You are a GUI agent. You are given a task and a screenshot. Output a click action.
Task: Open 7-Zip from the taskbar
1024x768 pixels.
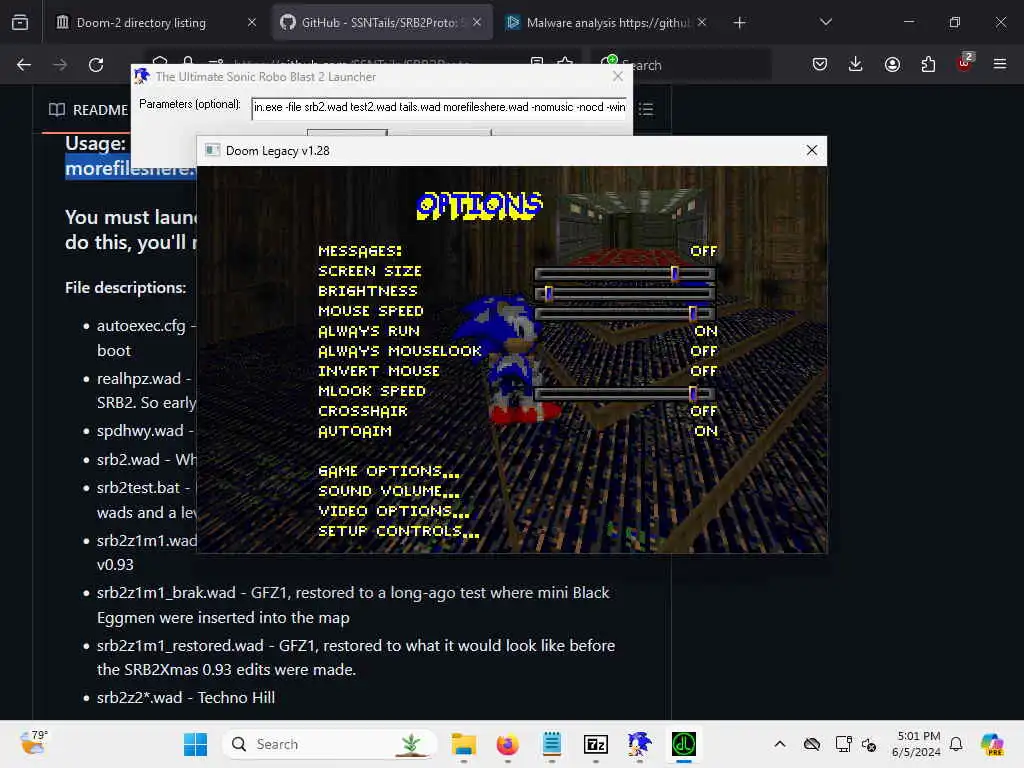pos(596,744)
